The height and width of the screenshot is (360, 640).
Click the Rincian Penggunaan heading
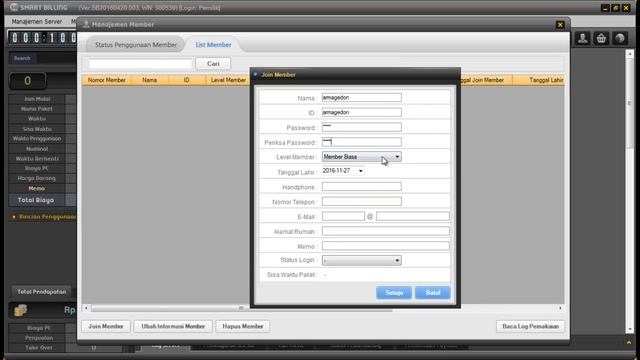pos(47,217)
